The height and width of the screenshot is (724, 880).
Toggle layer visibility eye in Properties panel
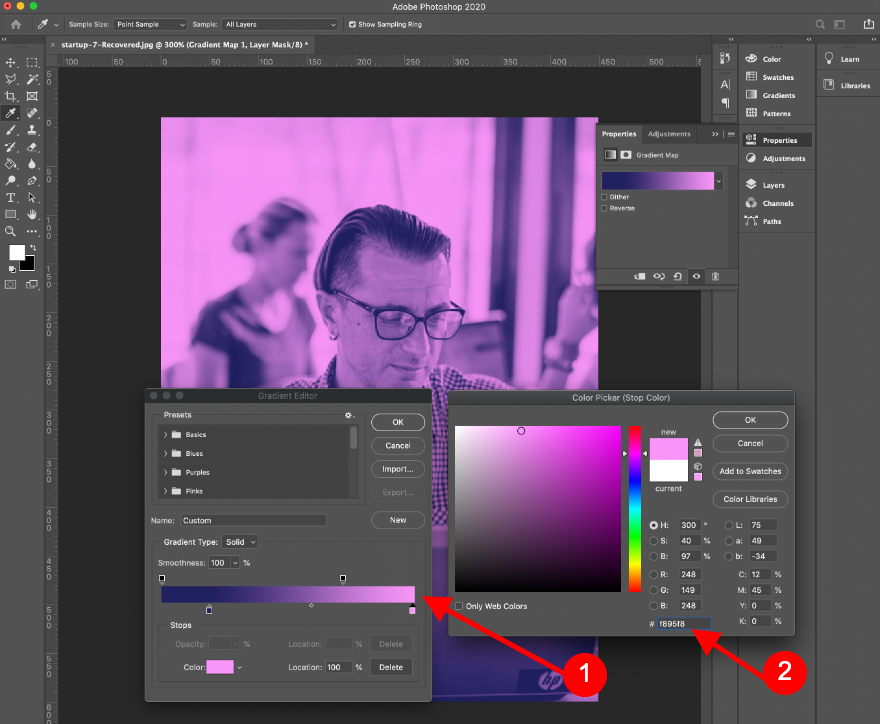[696, 276]
